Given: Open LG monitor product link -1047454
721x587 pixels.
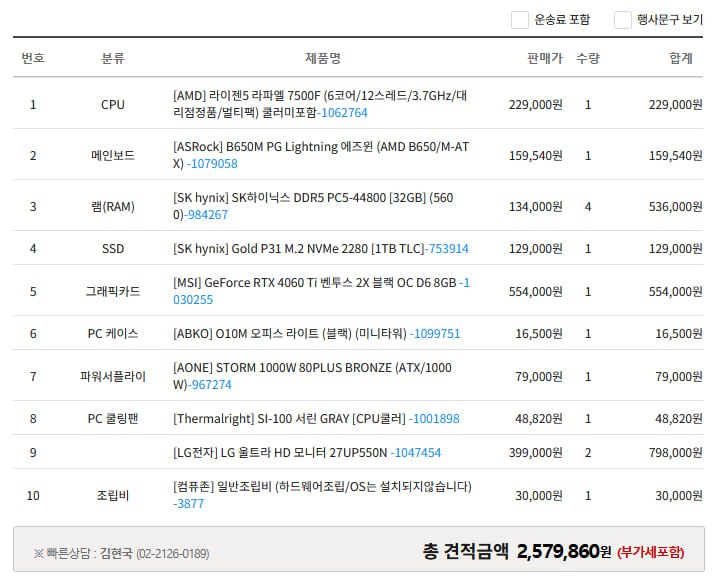Looking at the screenshot, I should click(416, 453).
